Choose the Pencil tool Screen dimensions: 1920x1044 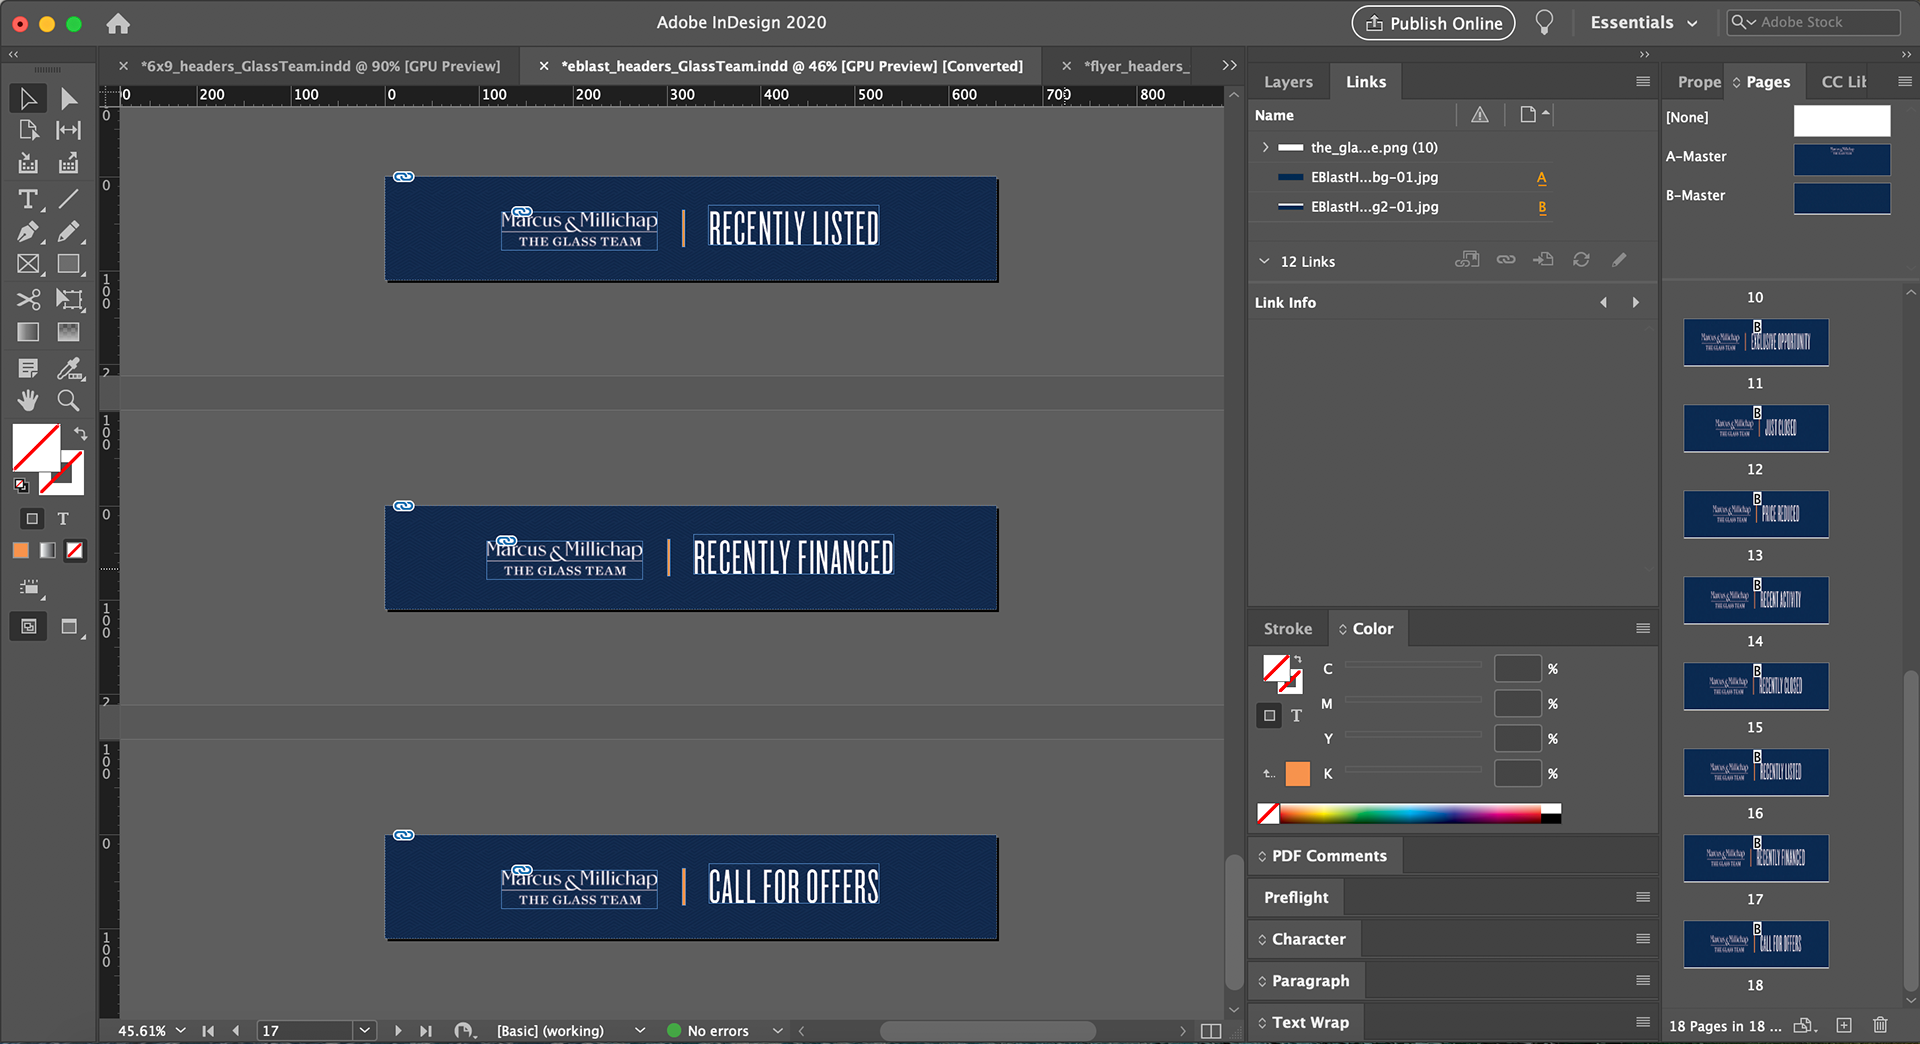coord(68,232)
